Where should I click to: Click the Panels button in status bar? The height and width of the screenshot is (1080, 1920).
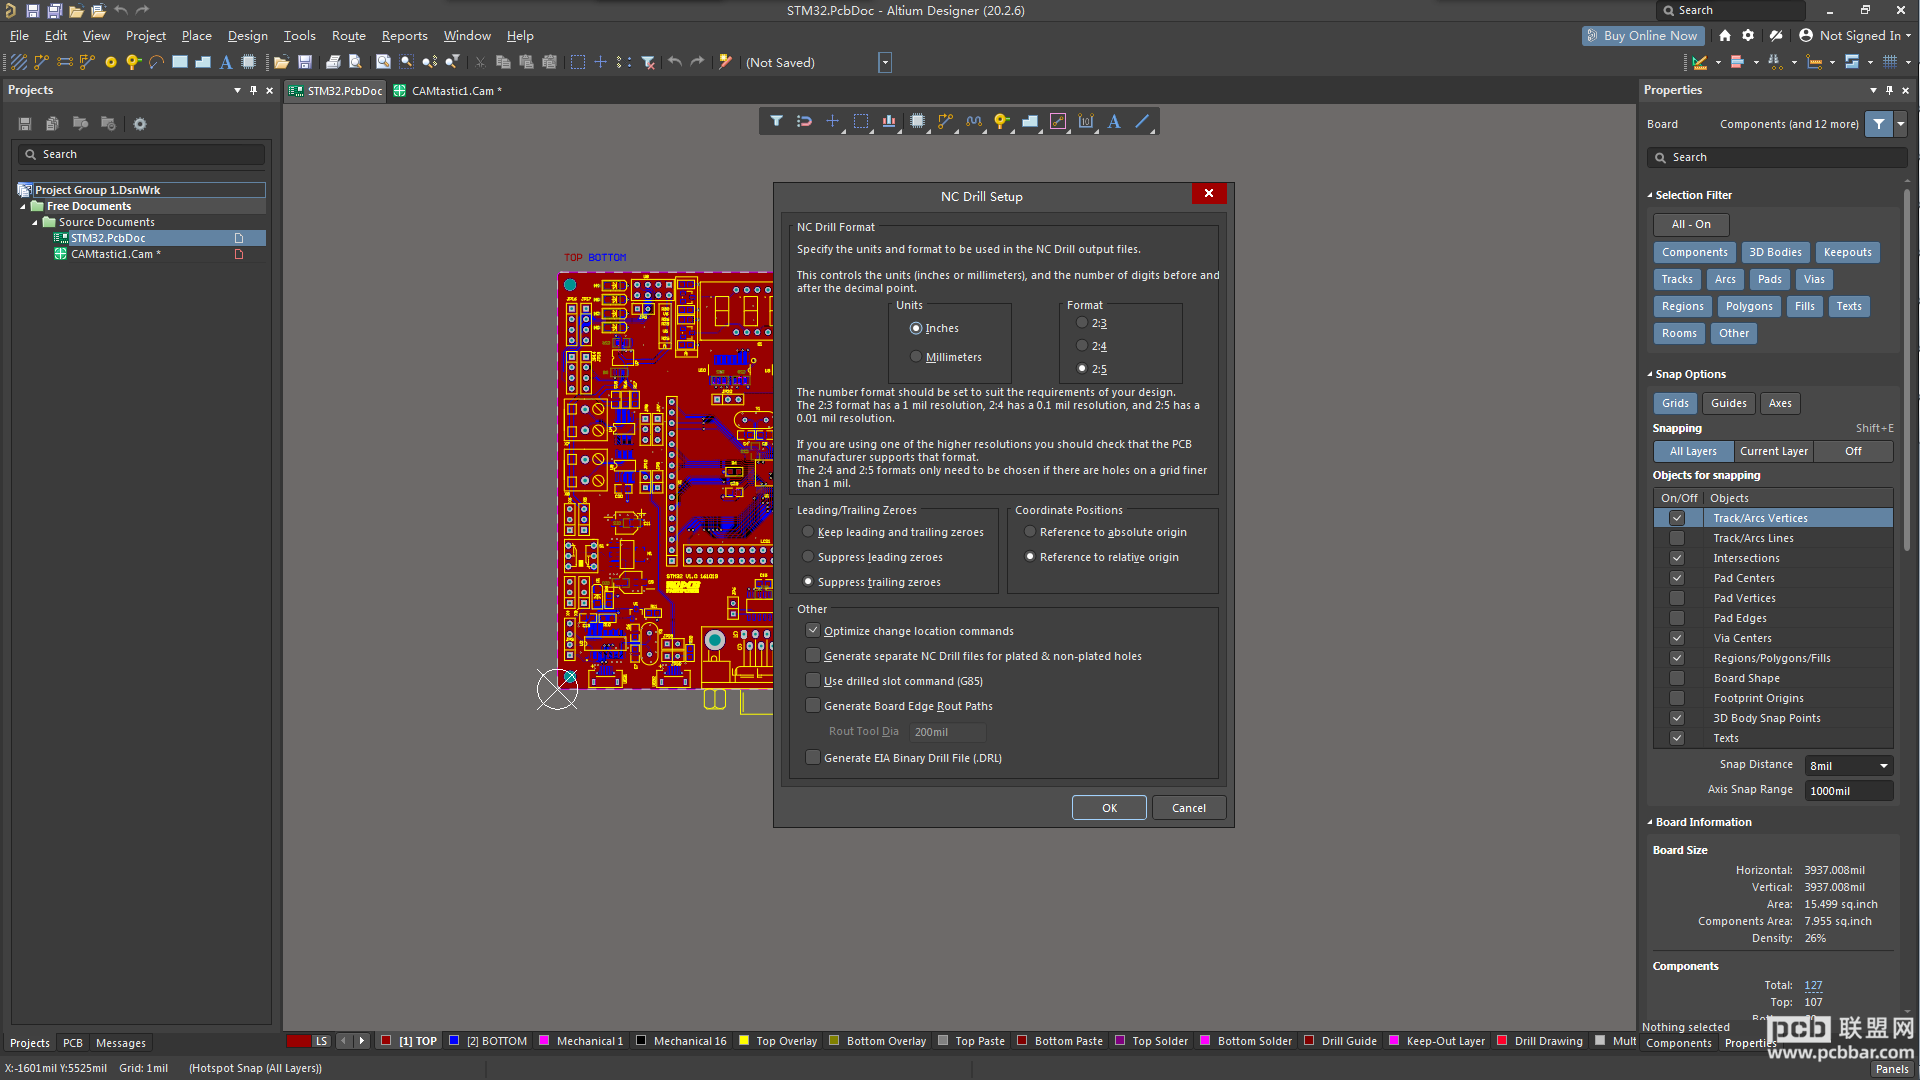coord(1891,1069)
